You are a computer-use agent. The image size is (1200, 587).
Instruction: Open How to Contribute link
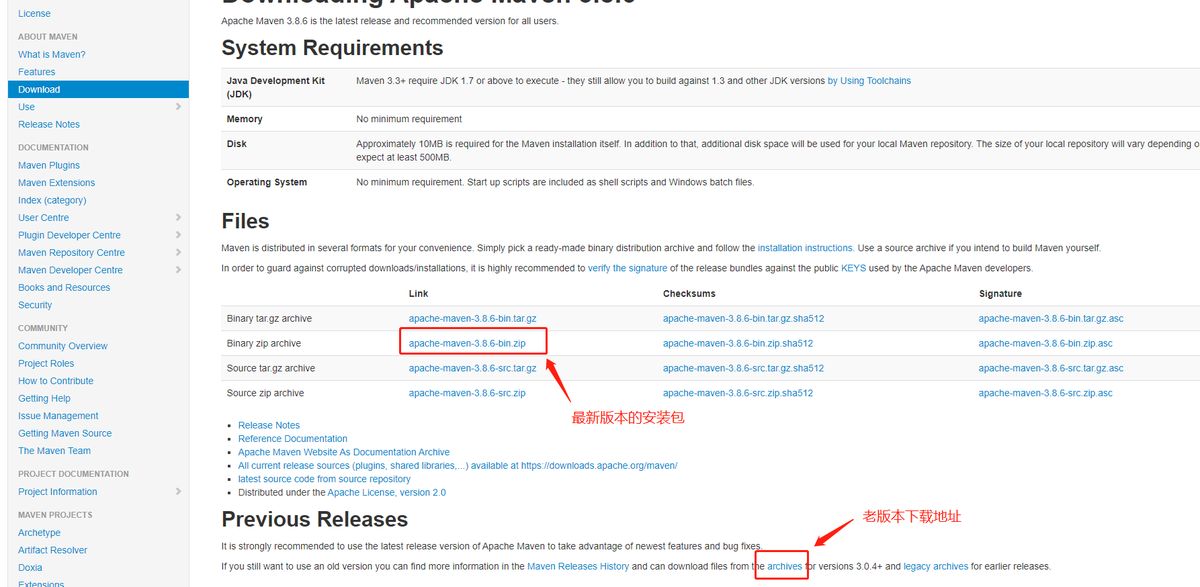[56, 381]
